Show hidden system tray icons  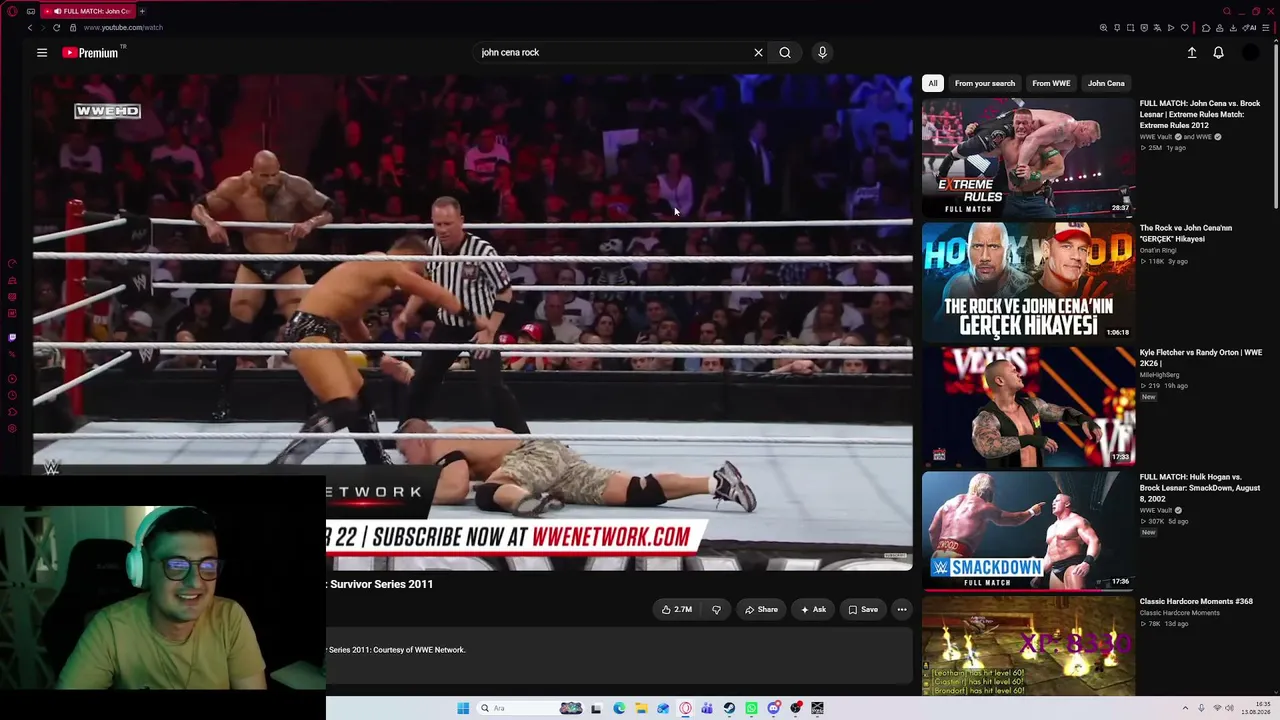(x=1186, y=709)
